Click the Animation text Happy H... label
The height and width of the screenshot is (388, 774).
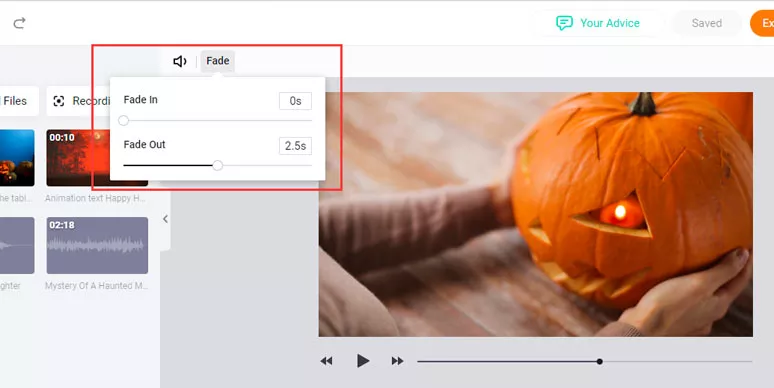tap(95, 198)
